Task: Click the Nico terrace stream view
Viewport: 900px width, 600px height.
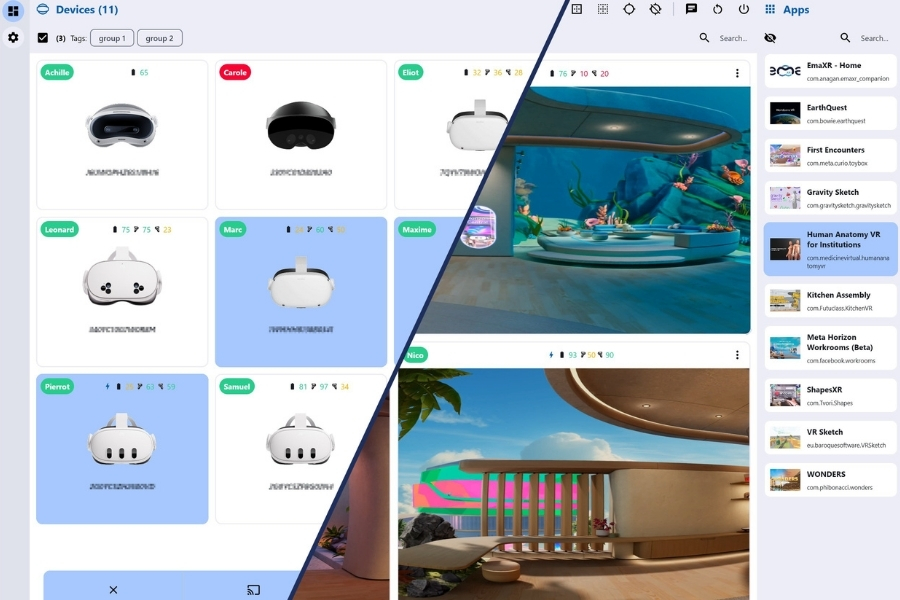Action: coord(573,483)
